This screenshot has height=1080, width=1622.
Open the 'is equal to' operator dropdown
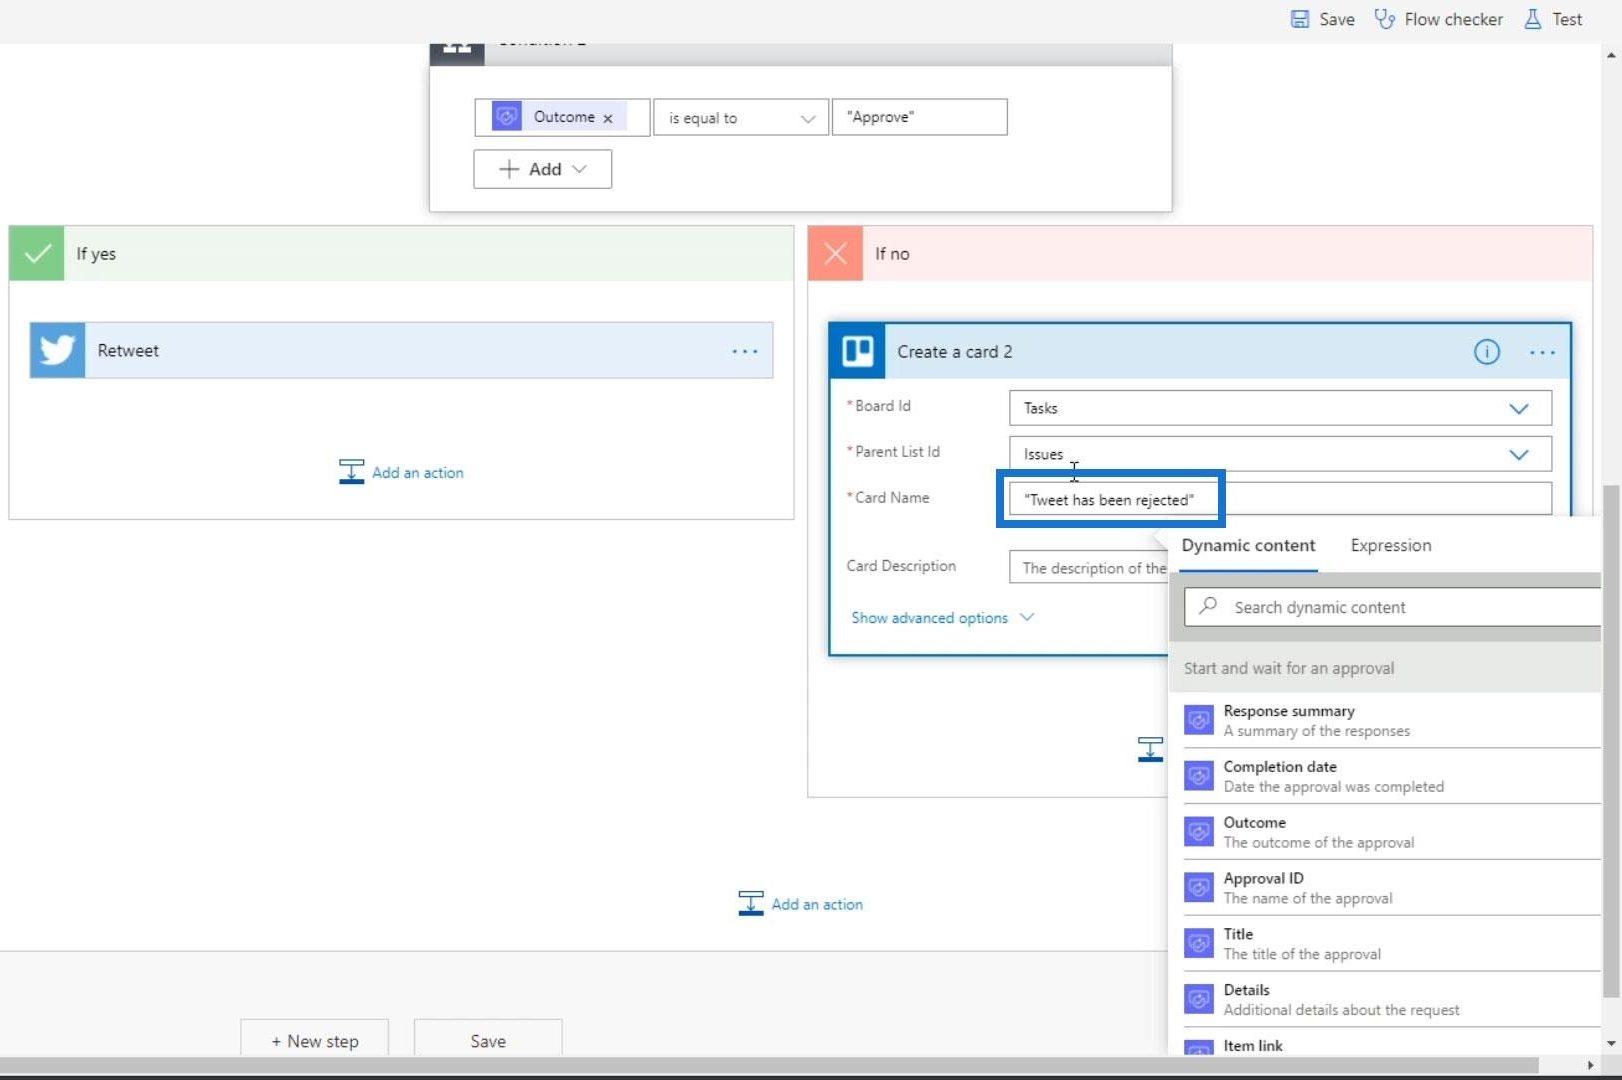(741, 117)
